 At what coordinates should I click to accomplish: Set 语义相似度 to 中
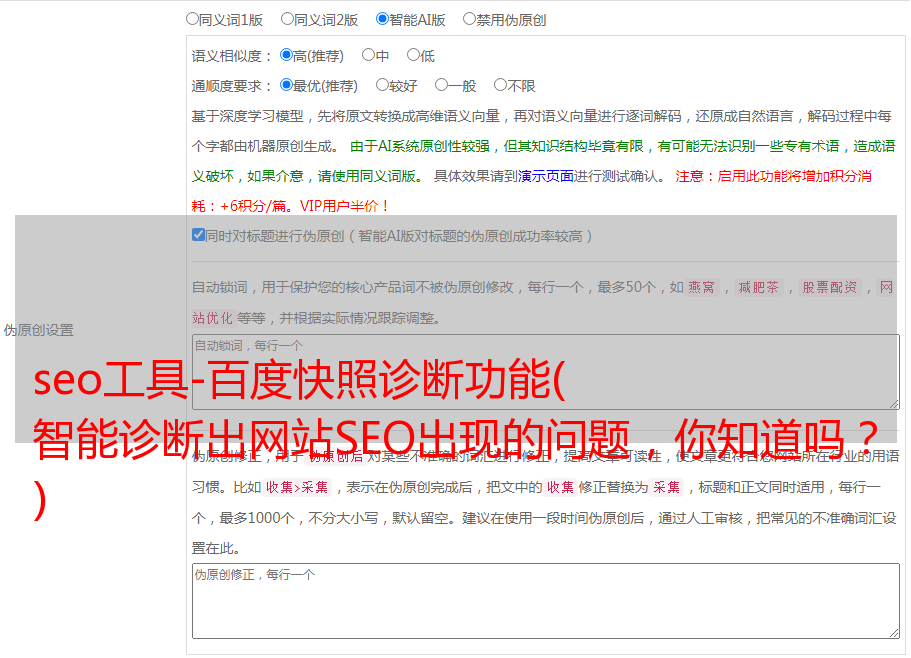(x=368, y=55)
